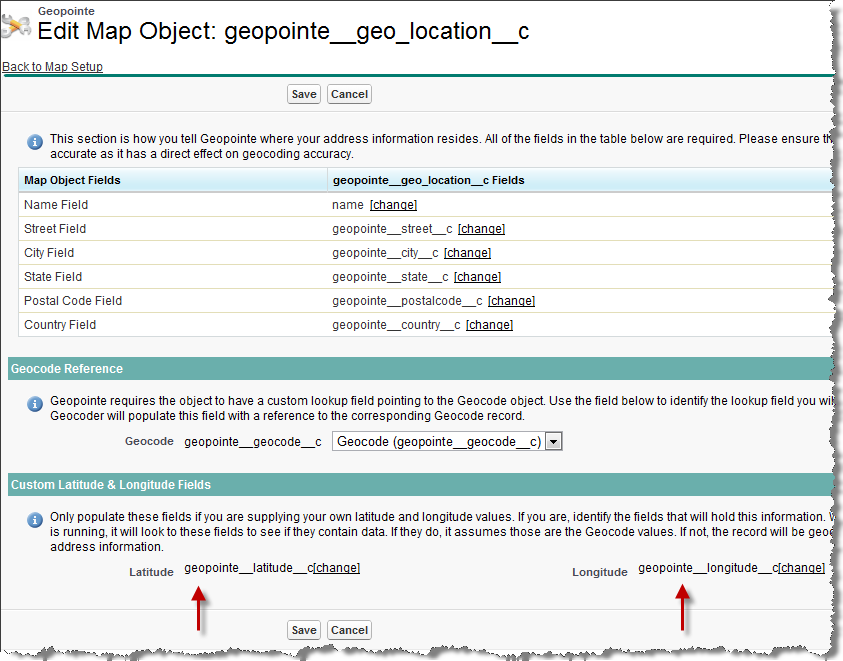The height and width of the screenshot is (661, 843).
Task: Click the Custom Latitude & Longitude Fields header
Action: [x=420, y=485]
